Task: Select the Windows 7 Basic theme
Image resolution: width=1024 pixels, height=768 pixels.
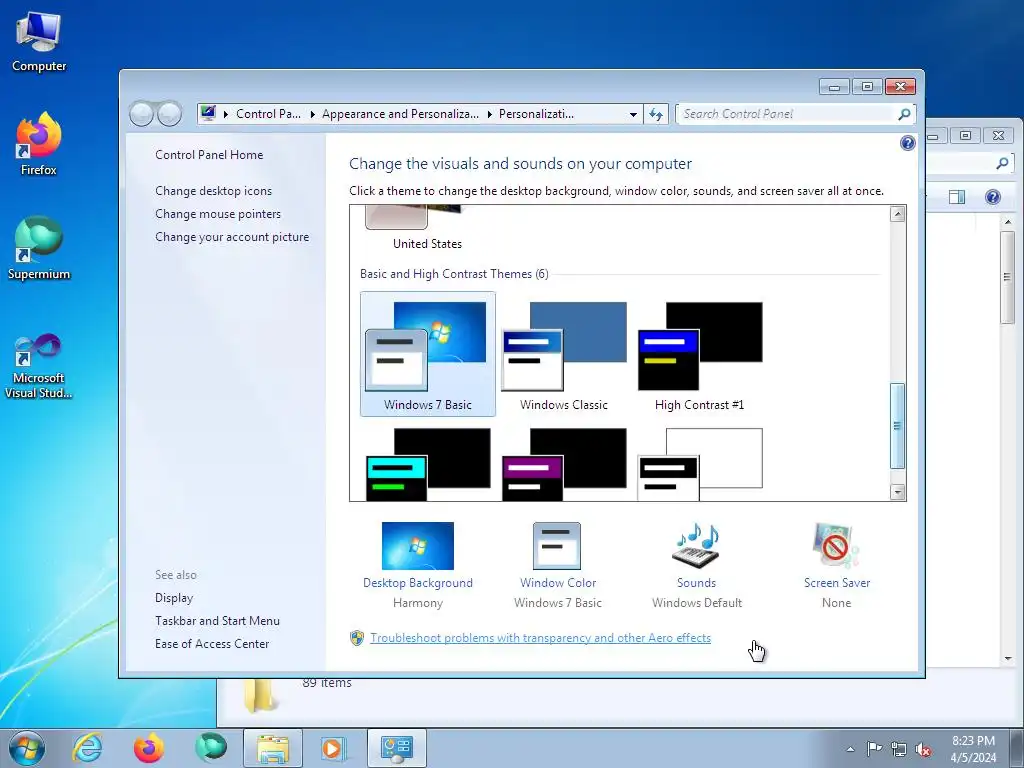Action: [428, 354]
